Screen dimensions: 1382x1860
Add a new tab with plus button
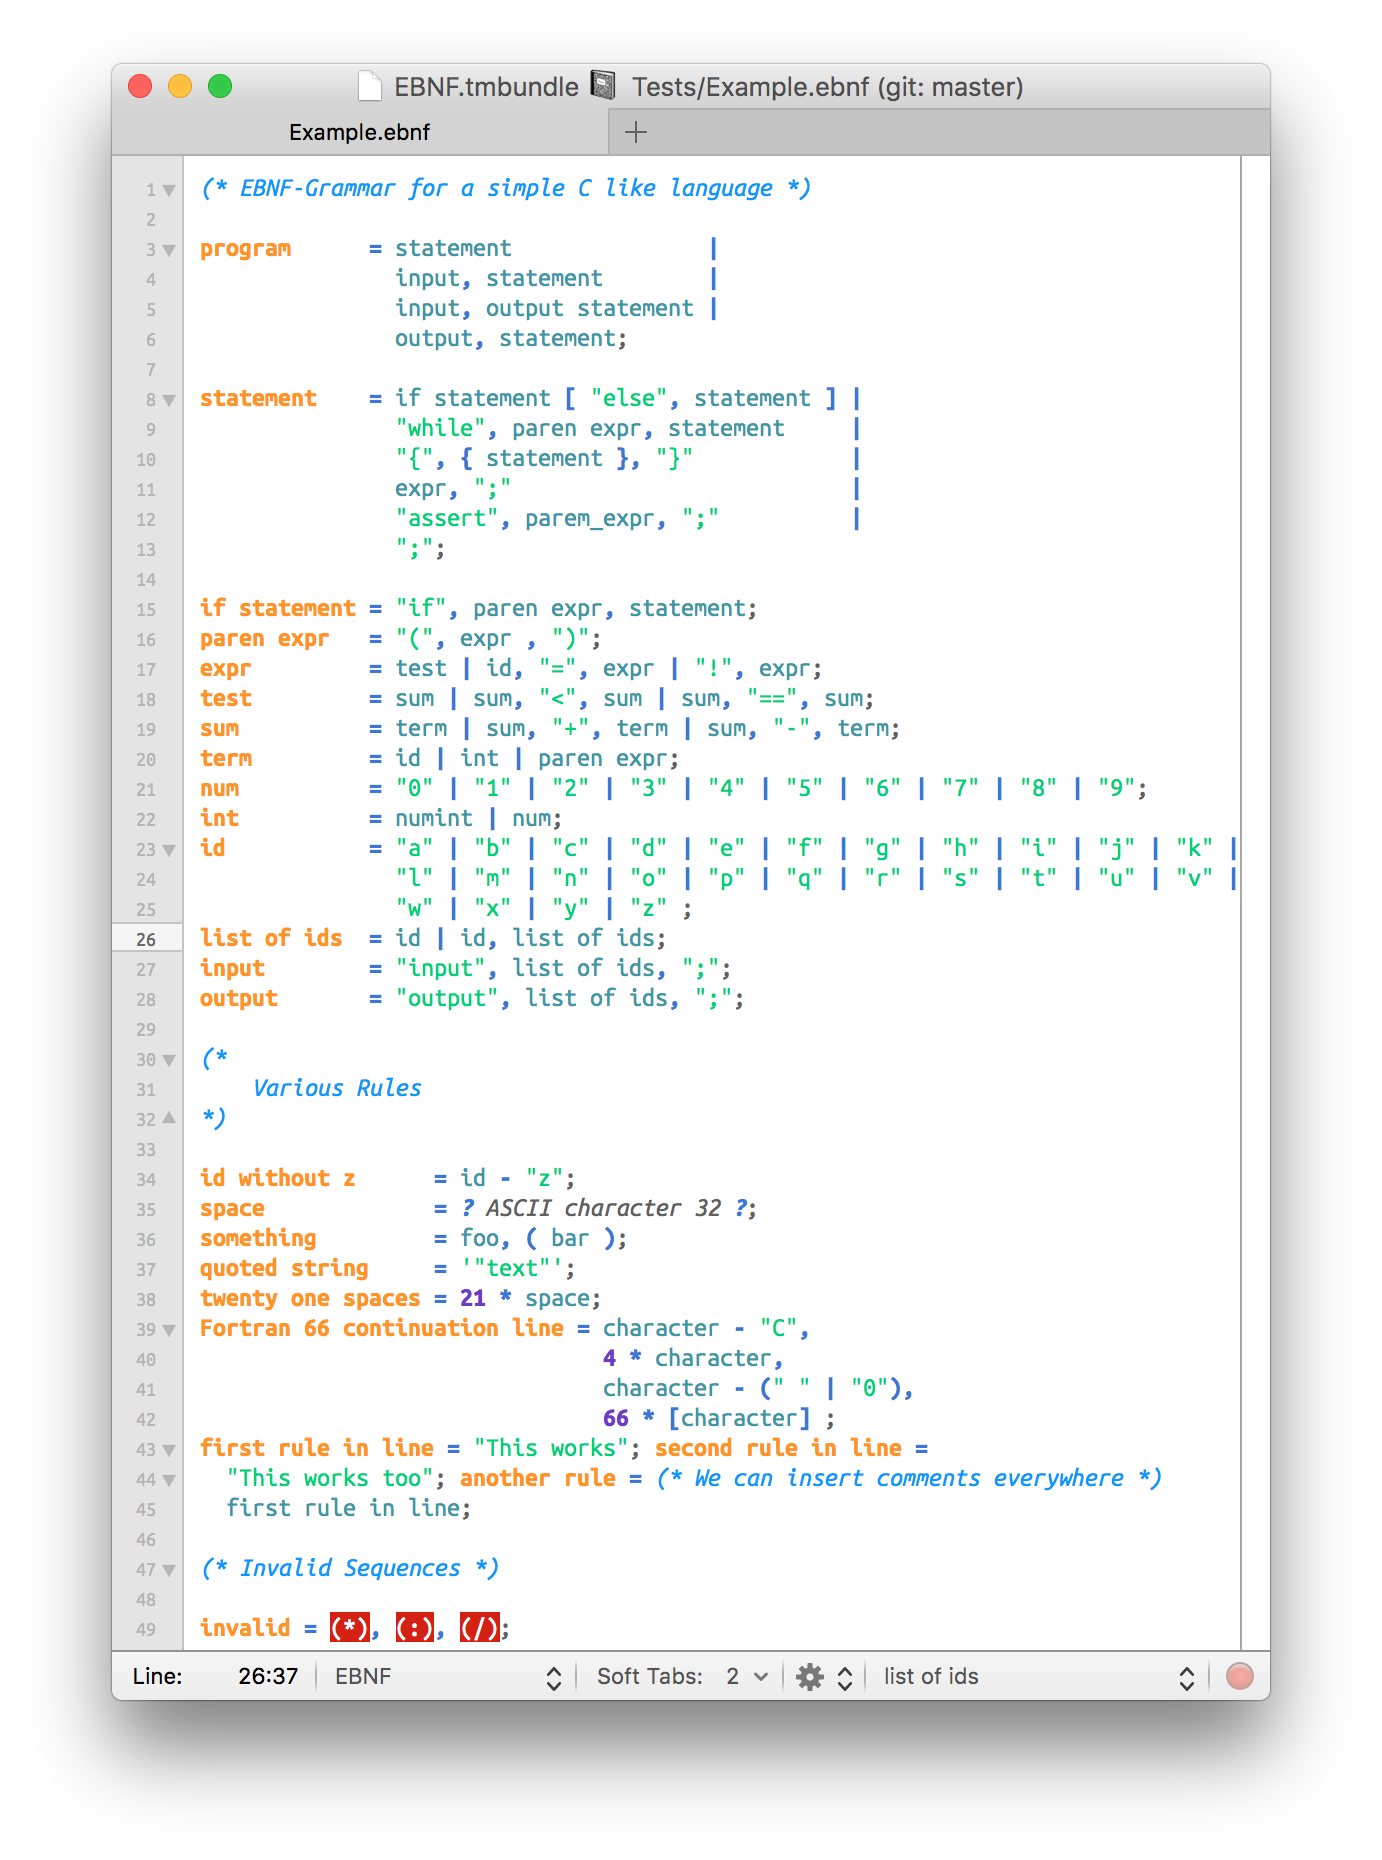point(635,132)
